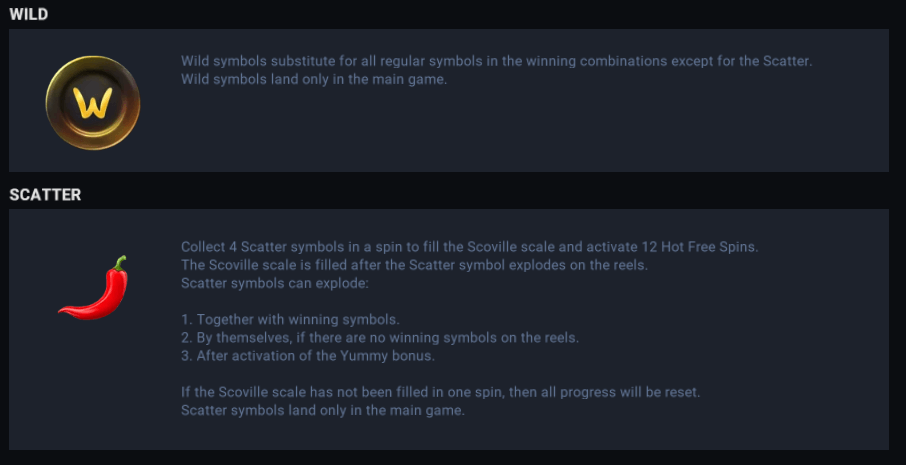
Task: Click the 'Scatter symbols can explode:' line
Action: (x=275, y=283)
